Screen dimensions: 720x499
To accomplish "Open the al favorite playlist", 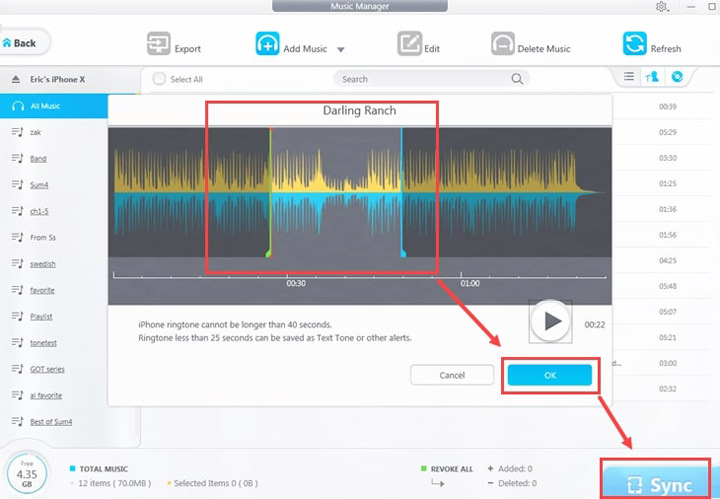I will 46,395.
